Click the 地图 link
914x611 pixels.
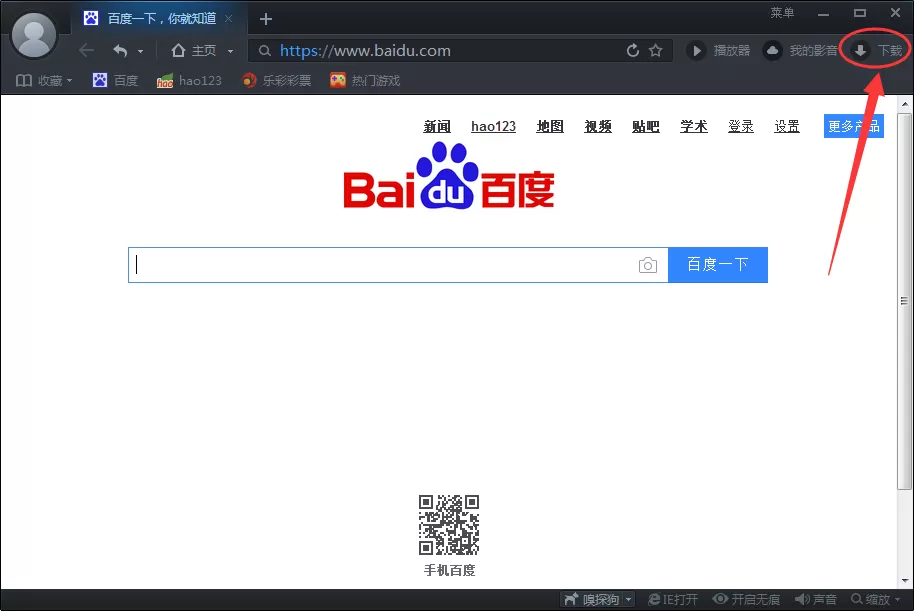click(x=550, y=126)
